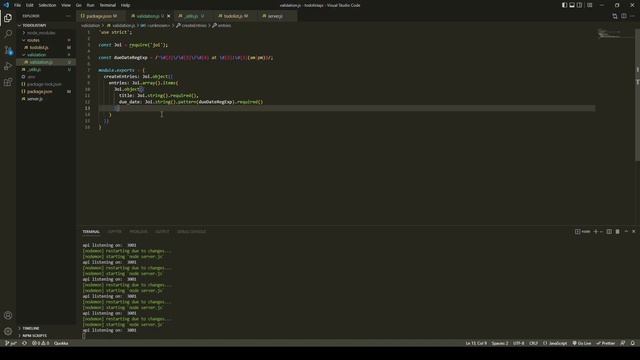Screen dimensions: 640x360
Task: Open the Explorer view in the activity bar
Action: (x=8, y=18)
